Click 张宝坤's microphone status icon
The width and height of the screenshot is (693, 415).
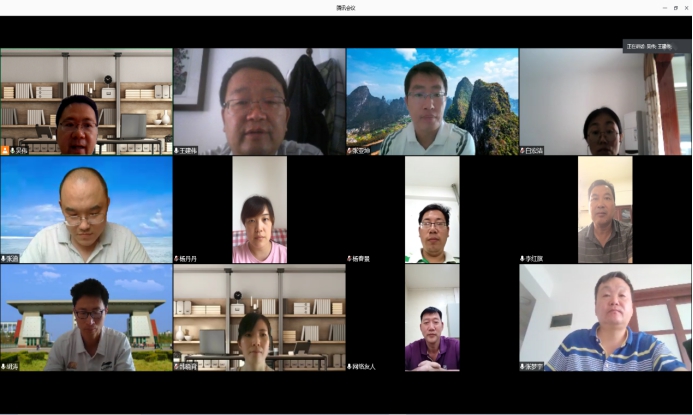point(350,150)
